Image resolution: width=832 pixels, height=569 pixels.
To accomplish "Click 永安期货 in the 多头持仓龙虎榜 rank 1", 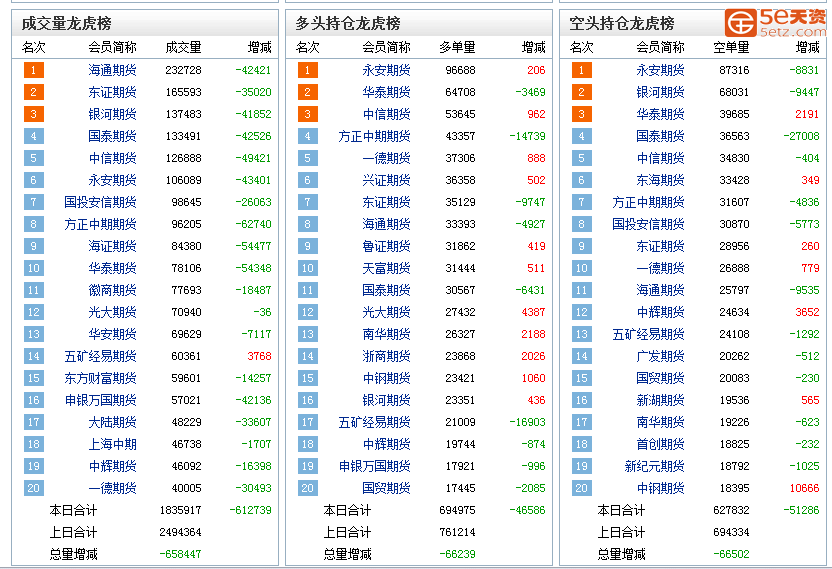I will coord(386,70).
